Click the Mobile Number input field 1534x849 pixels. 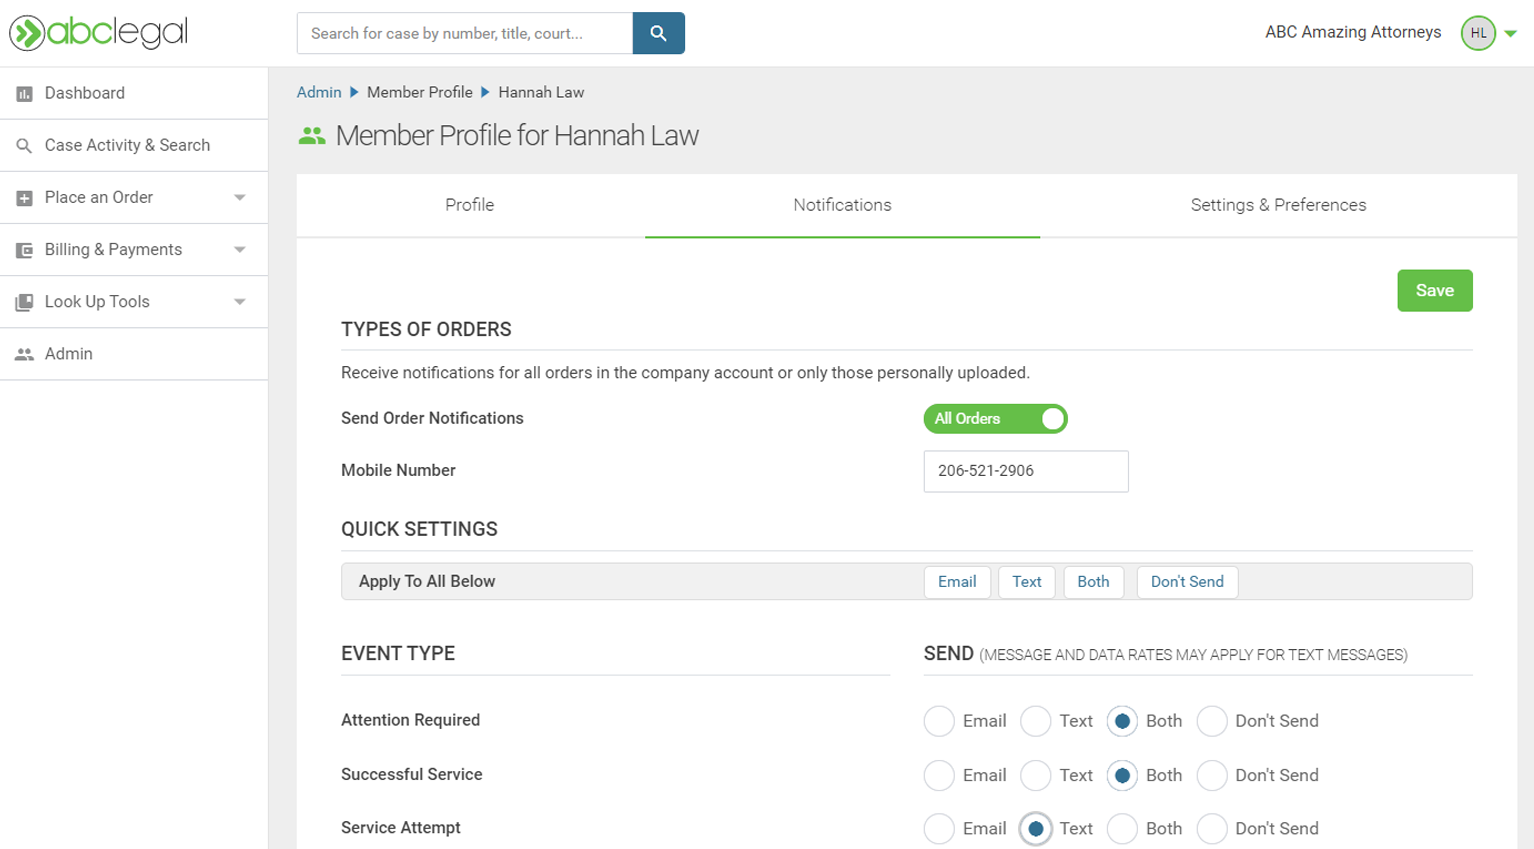click(1026, 471)
